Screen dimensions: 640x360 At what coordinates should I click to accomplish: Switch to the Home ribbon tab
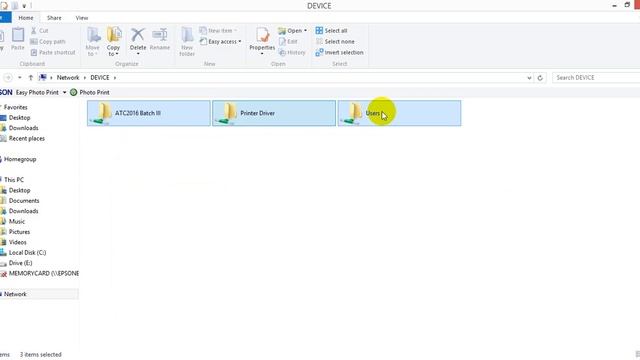[26, 18]
